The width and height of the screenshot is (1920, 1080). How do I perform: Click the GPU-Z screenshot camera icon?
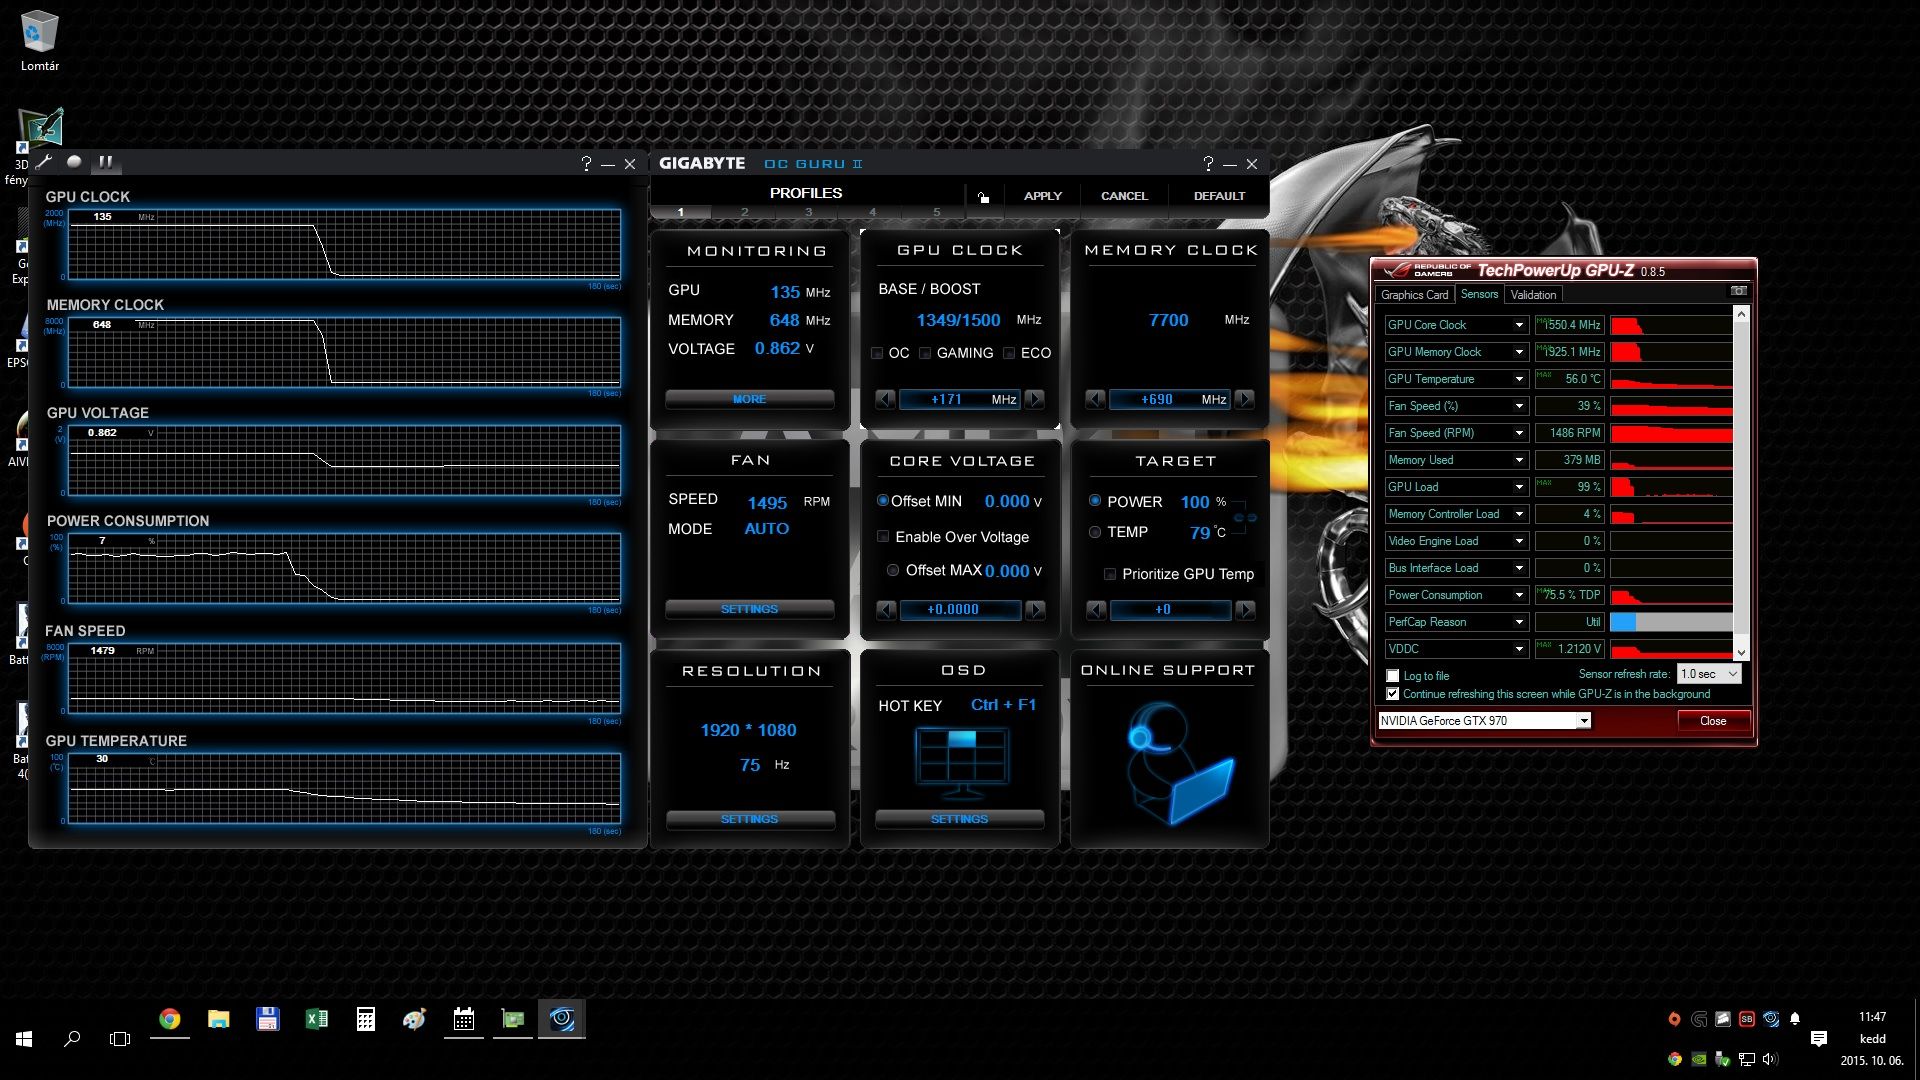1739,291
